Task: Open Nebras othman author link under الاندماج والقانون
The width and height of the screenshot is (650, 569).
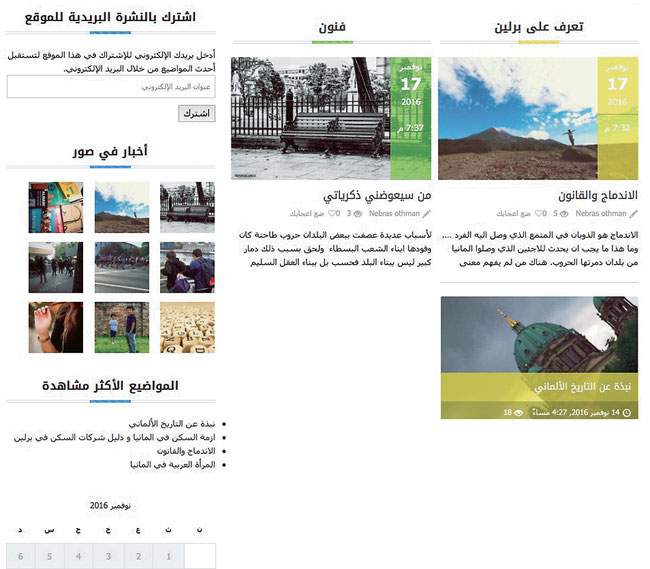Action: (x=601, y=213)
